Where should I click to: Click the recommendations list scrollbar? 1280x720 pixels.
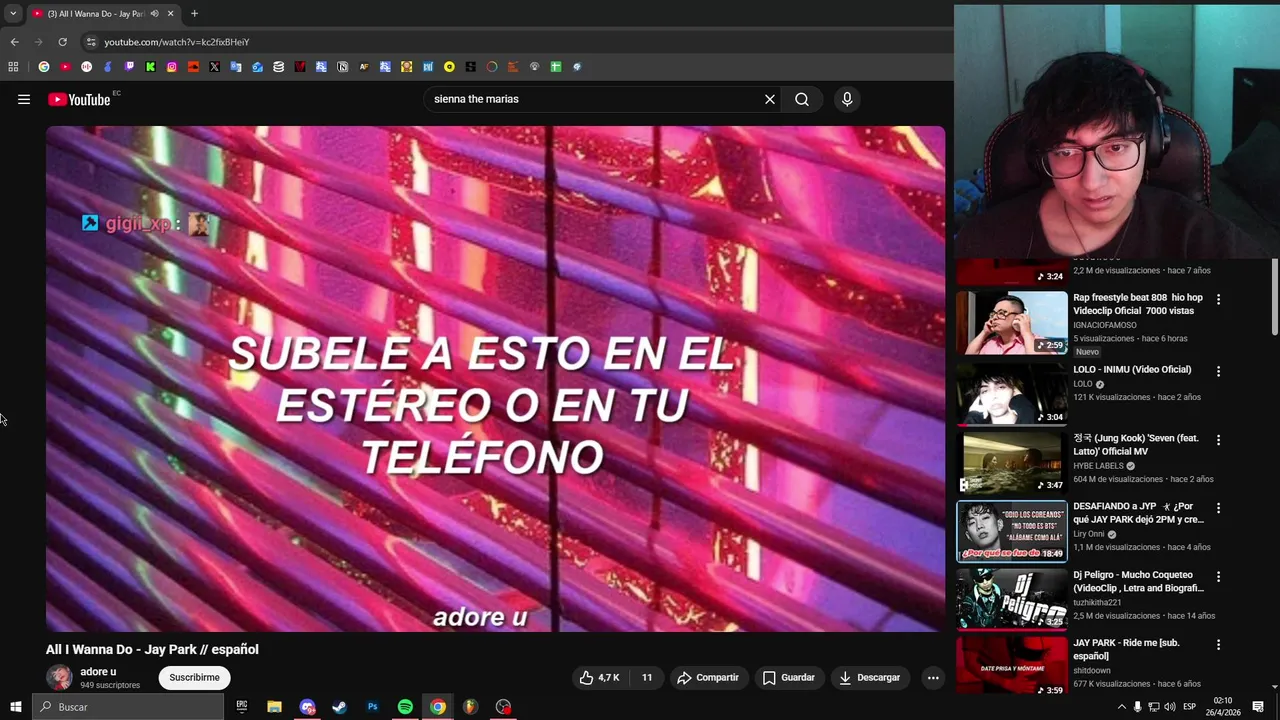pyautogui.click(x=1274, y=297)
